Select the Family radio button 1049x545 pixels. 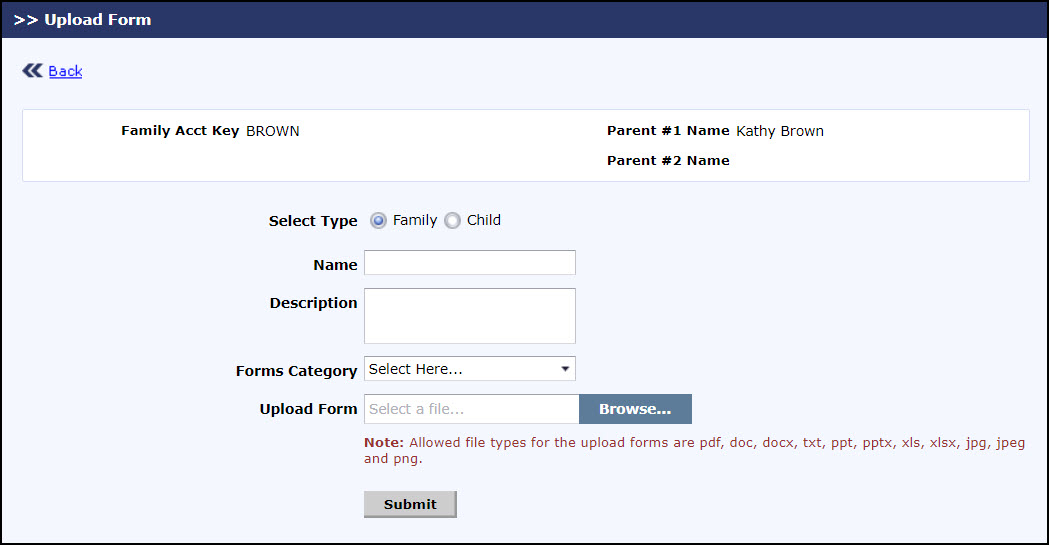pos(379,221)
